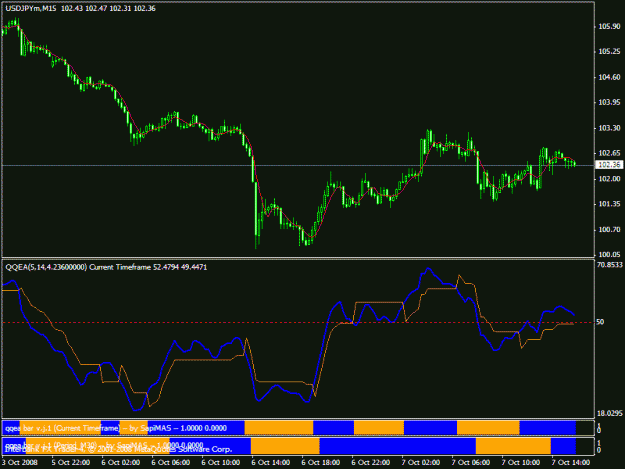Click the 7 Oct 02:00 time label
Viewport: 625px width, 469px height.
[x=421, y=463]
